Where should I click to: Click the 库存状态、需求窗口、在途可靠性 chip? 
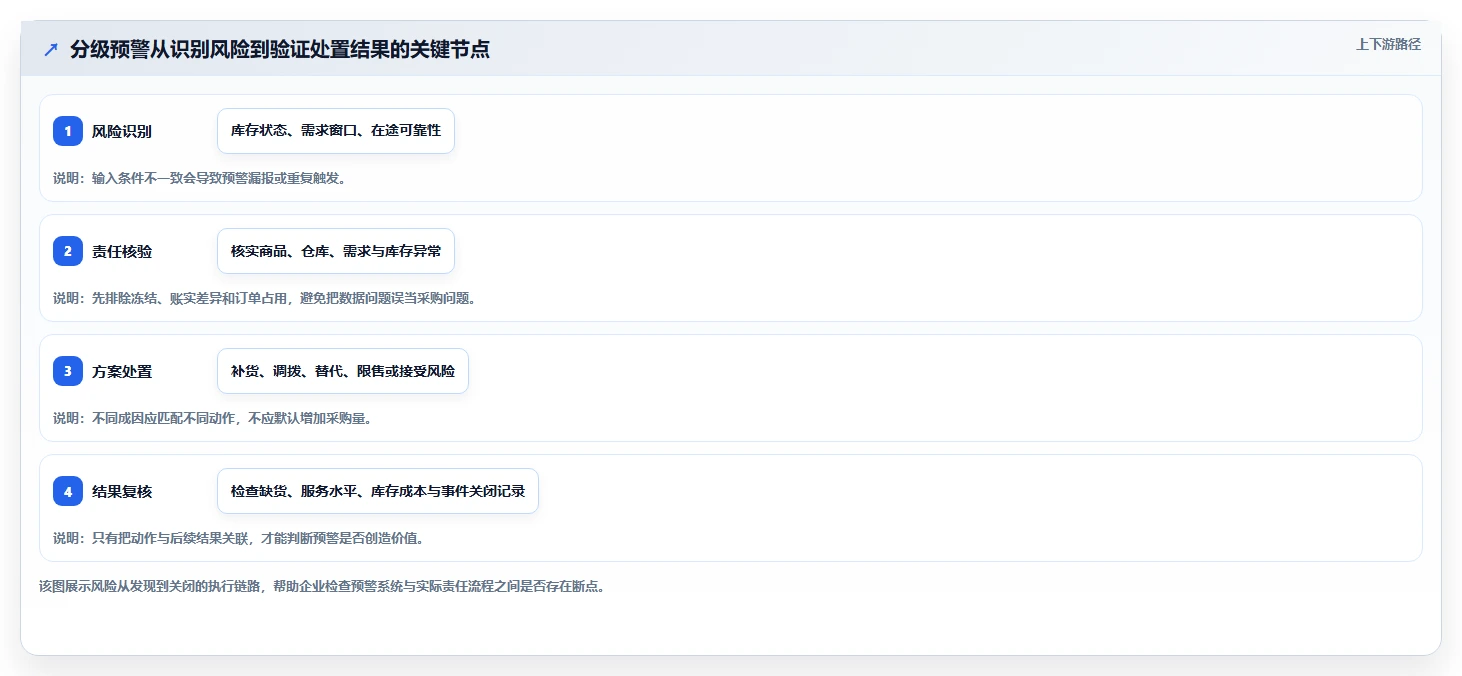[x=336, y=131]
